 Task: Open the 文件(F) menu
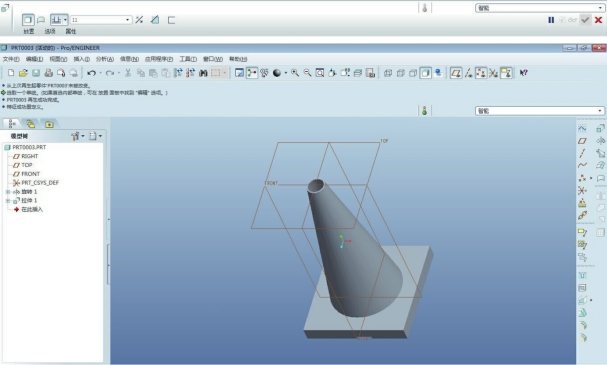[11, 59]
